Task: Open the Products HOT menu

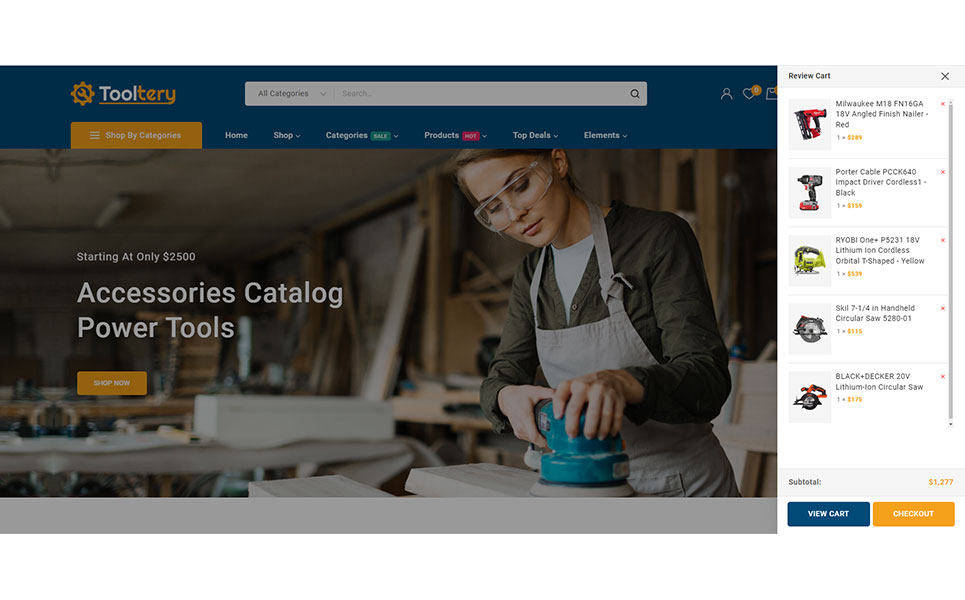Action: tap(455, 135)
